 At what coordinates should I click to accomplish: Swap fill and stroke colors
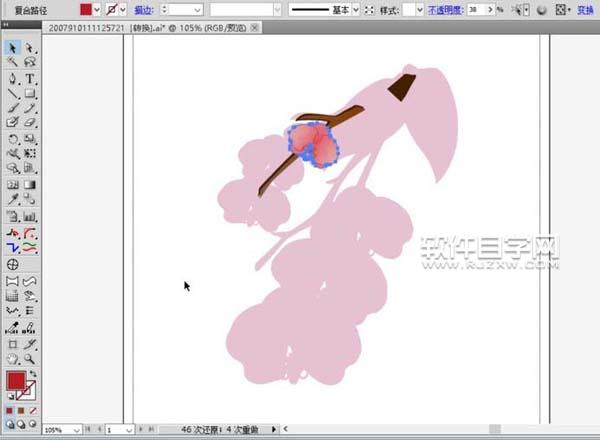[x=34, y=373]
